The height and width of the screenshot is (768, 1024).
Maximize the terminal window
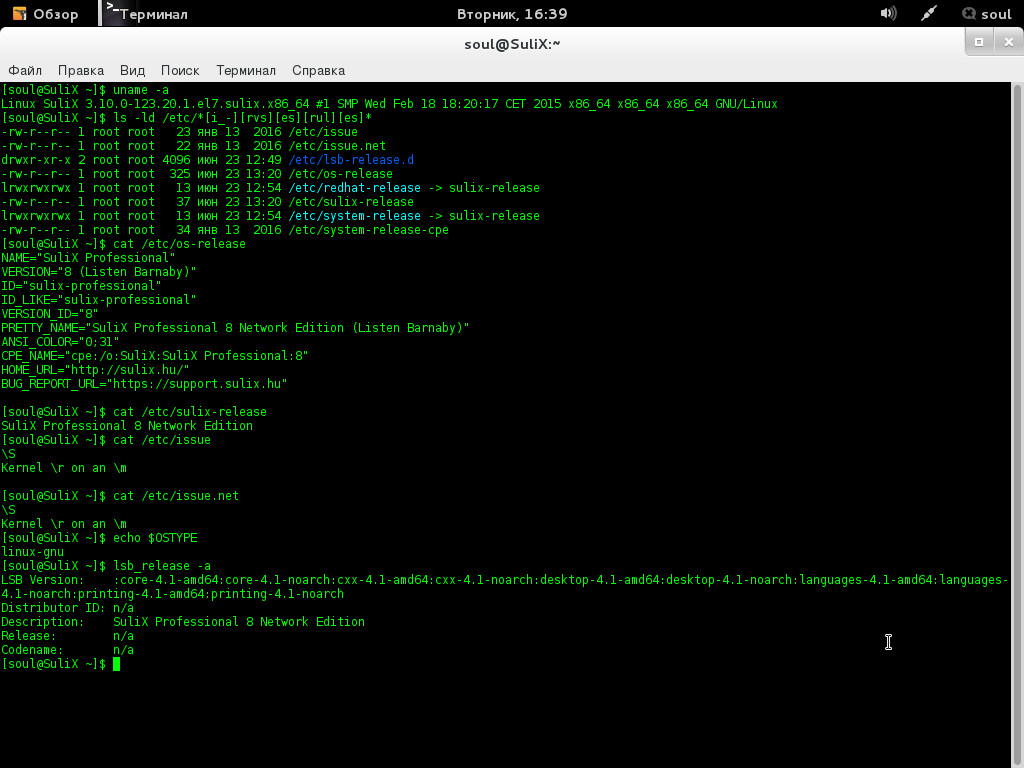[x=979, y=42]
